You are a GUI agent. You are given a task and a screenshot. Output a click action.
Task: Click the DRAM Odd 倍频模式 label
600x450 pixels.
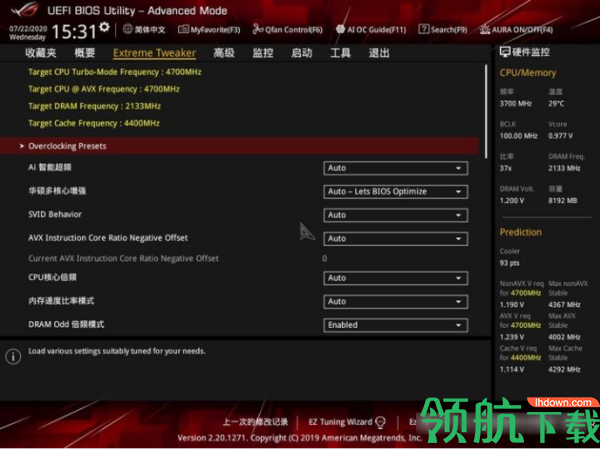[66, 324]
